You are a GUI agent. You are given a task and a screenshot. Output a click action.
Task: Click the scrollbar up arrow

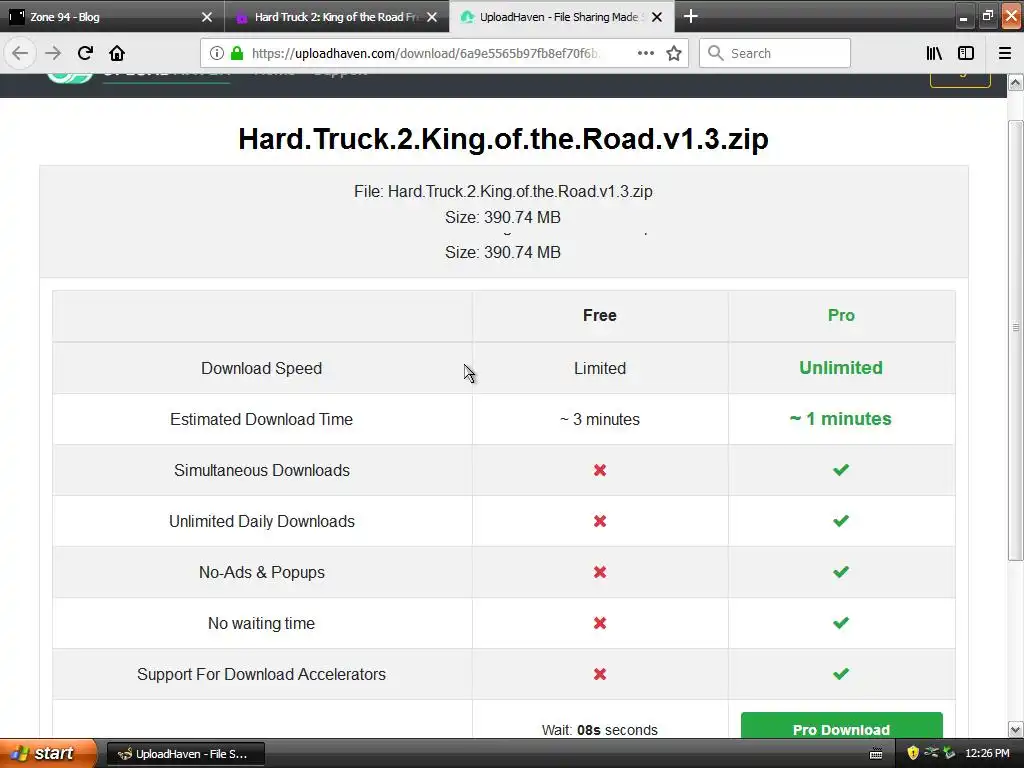click(1015, 83)
